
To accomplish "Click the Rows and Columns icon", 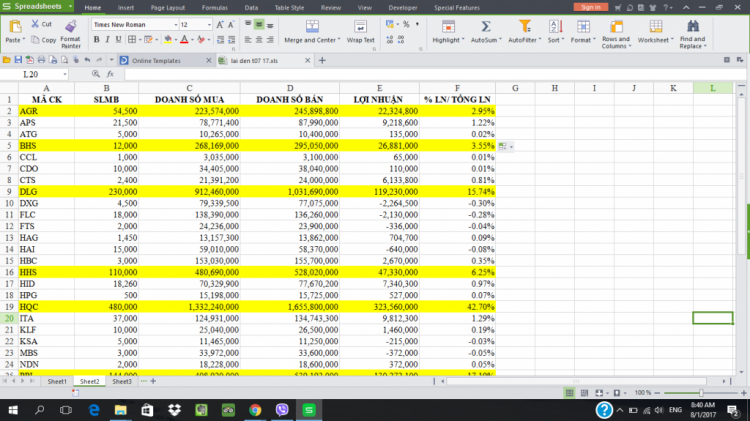I will point(616,26).
